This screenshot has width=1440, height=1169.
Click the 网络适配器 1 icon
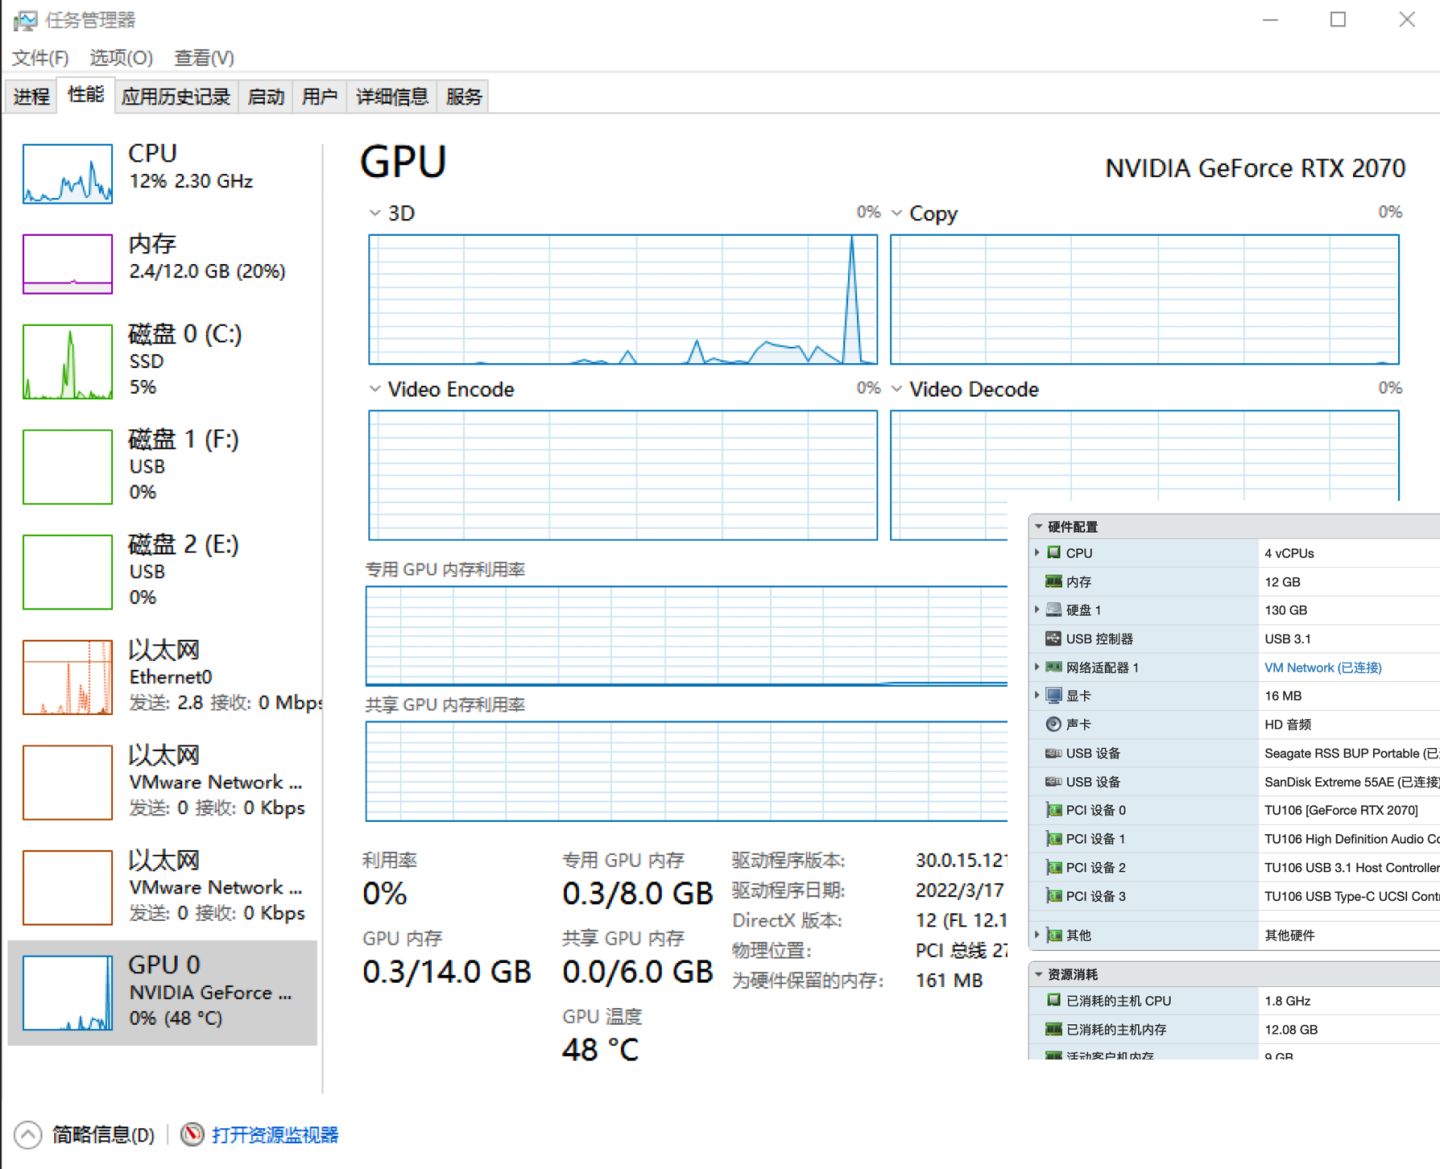tap(1053, 667)
